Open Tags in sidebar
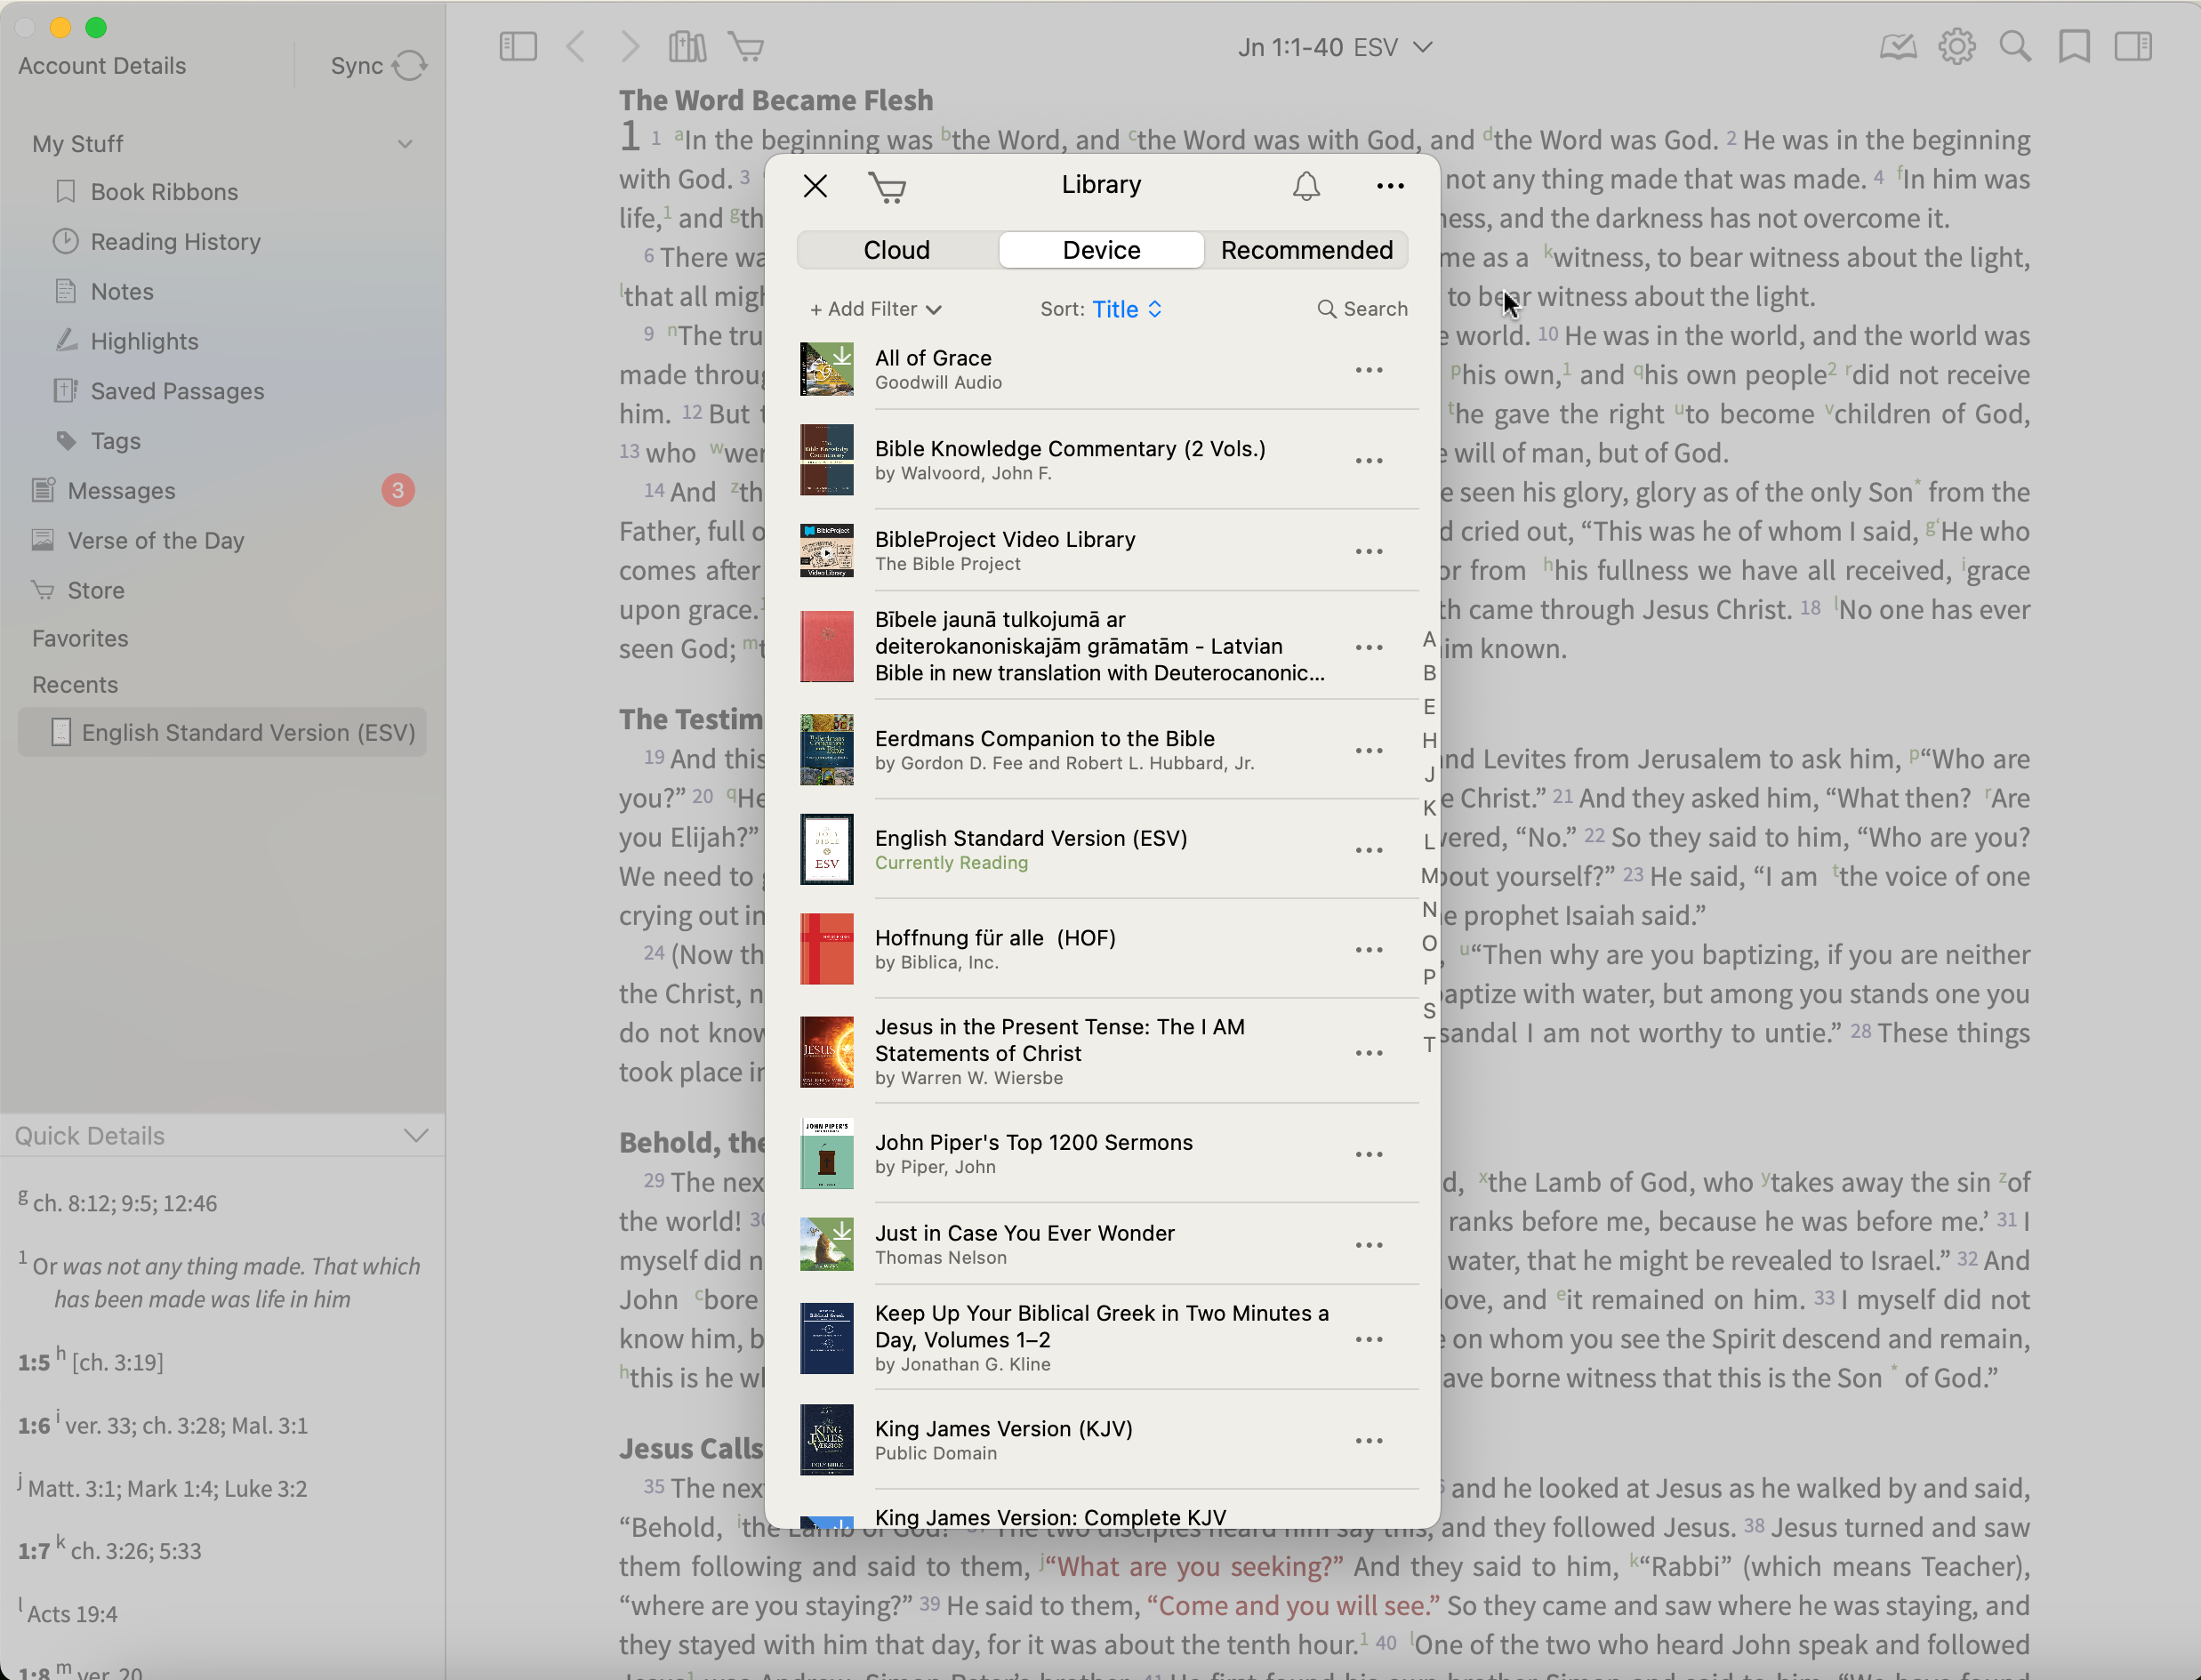Viewport: 2201px width, 1680px height. (115, 442)
